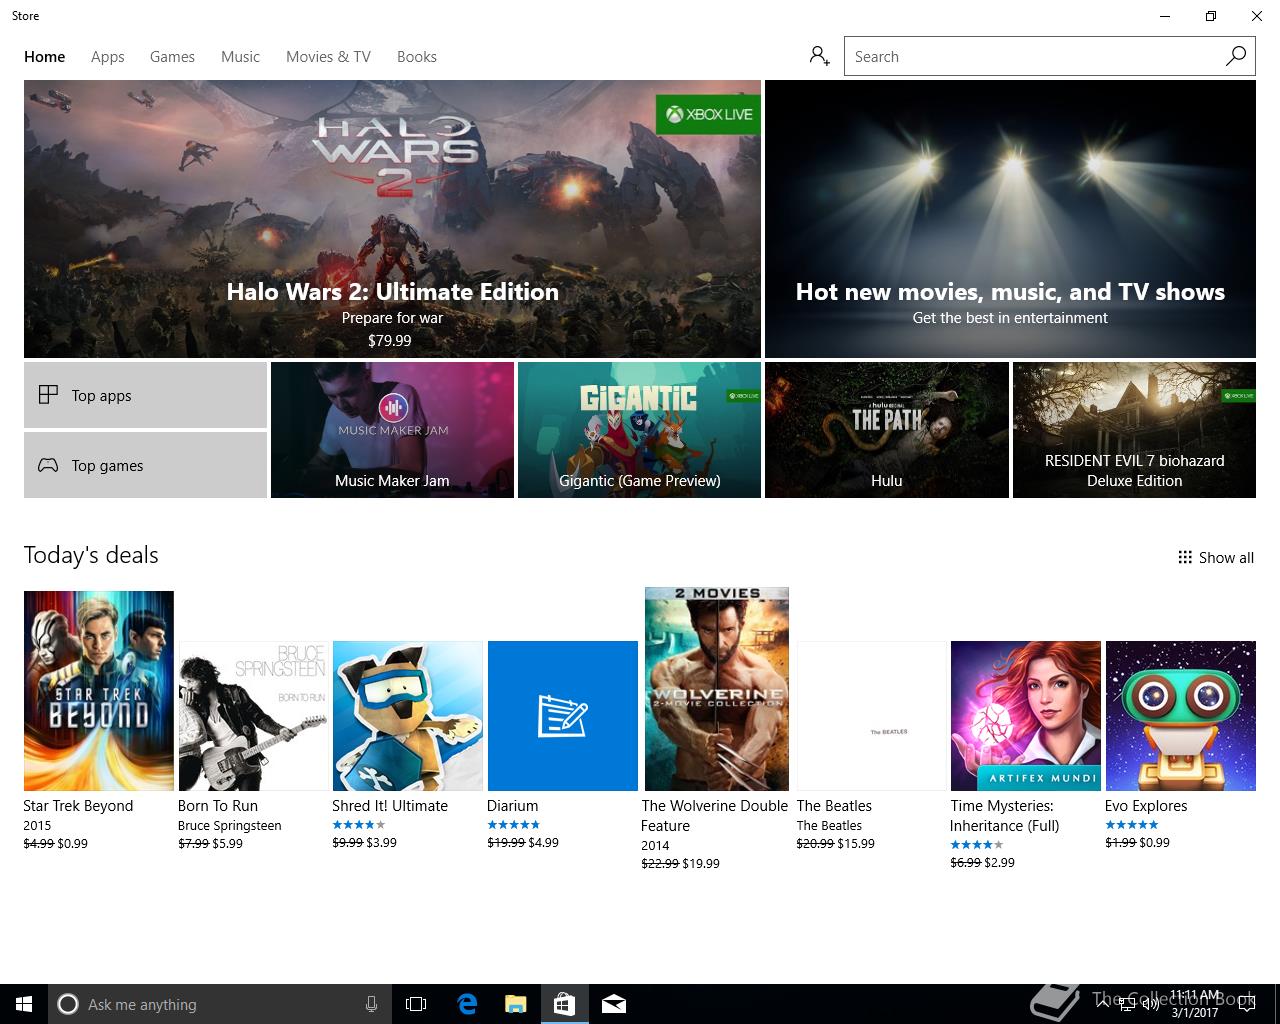Click the Diarium $4.99 sale price
Screen dimensions: 1280x1024
tap(544, 843)
